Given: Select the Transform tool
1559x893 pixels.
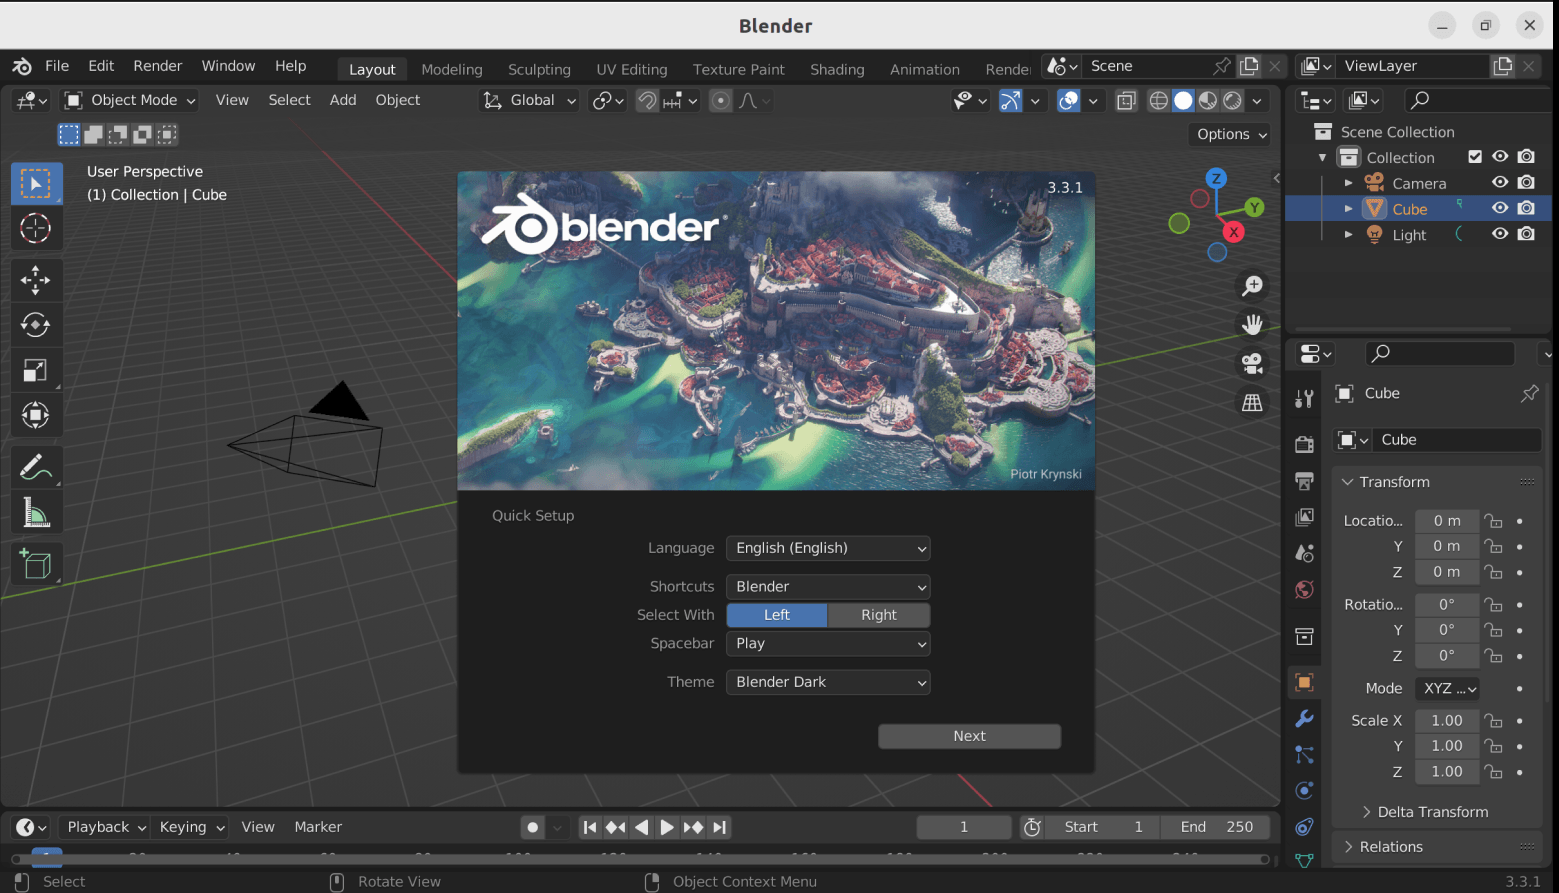Looking at the screenshot, I should point(36,415).
